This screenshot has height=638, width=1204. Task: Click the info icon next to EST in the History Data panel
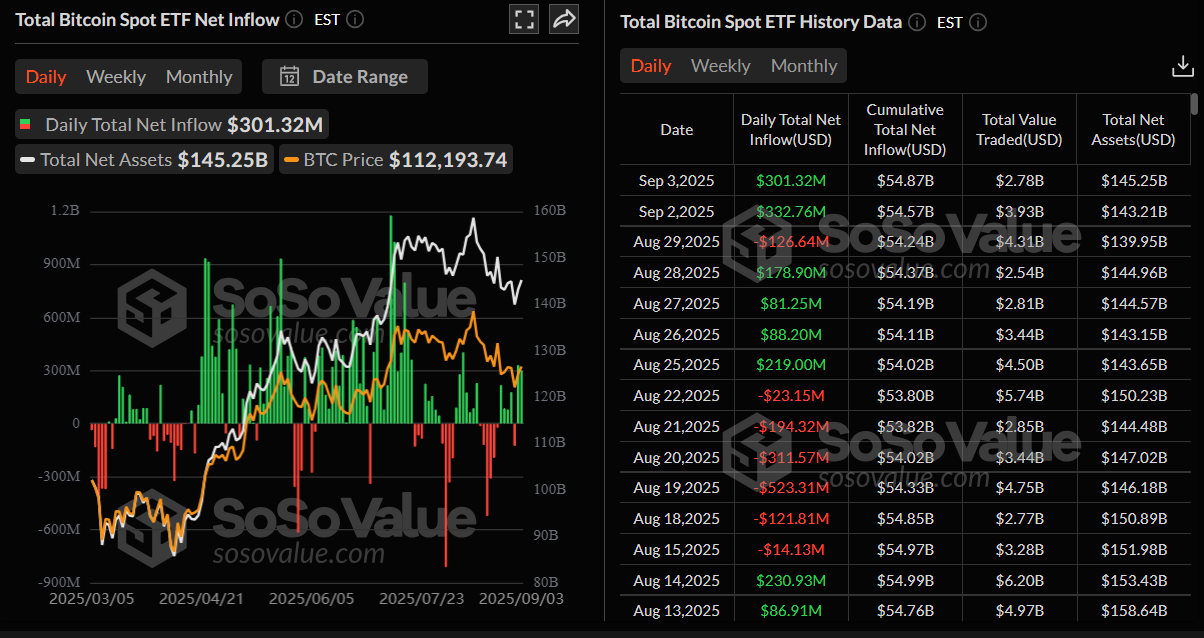[x=978, y=22]
